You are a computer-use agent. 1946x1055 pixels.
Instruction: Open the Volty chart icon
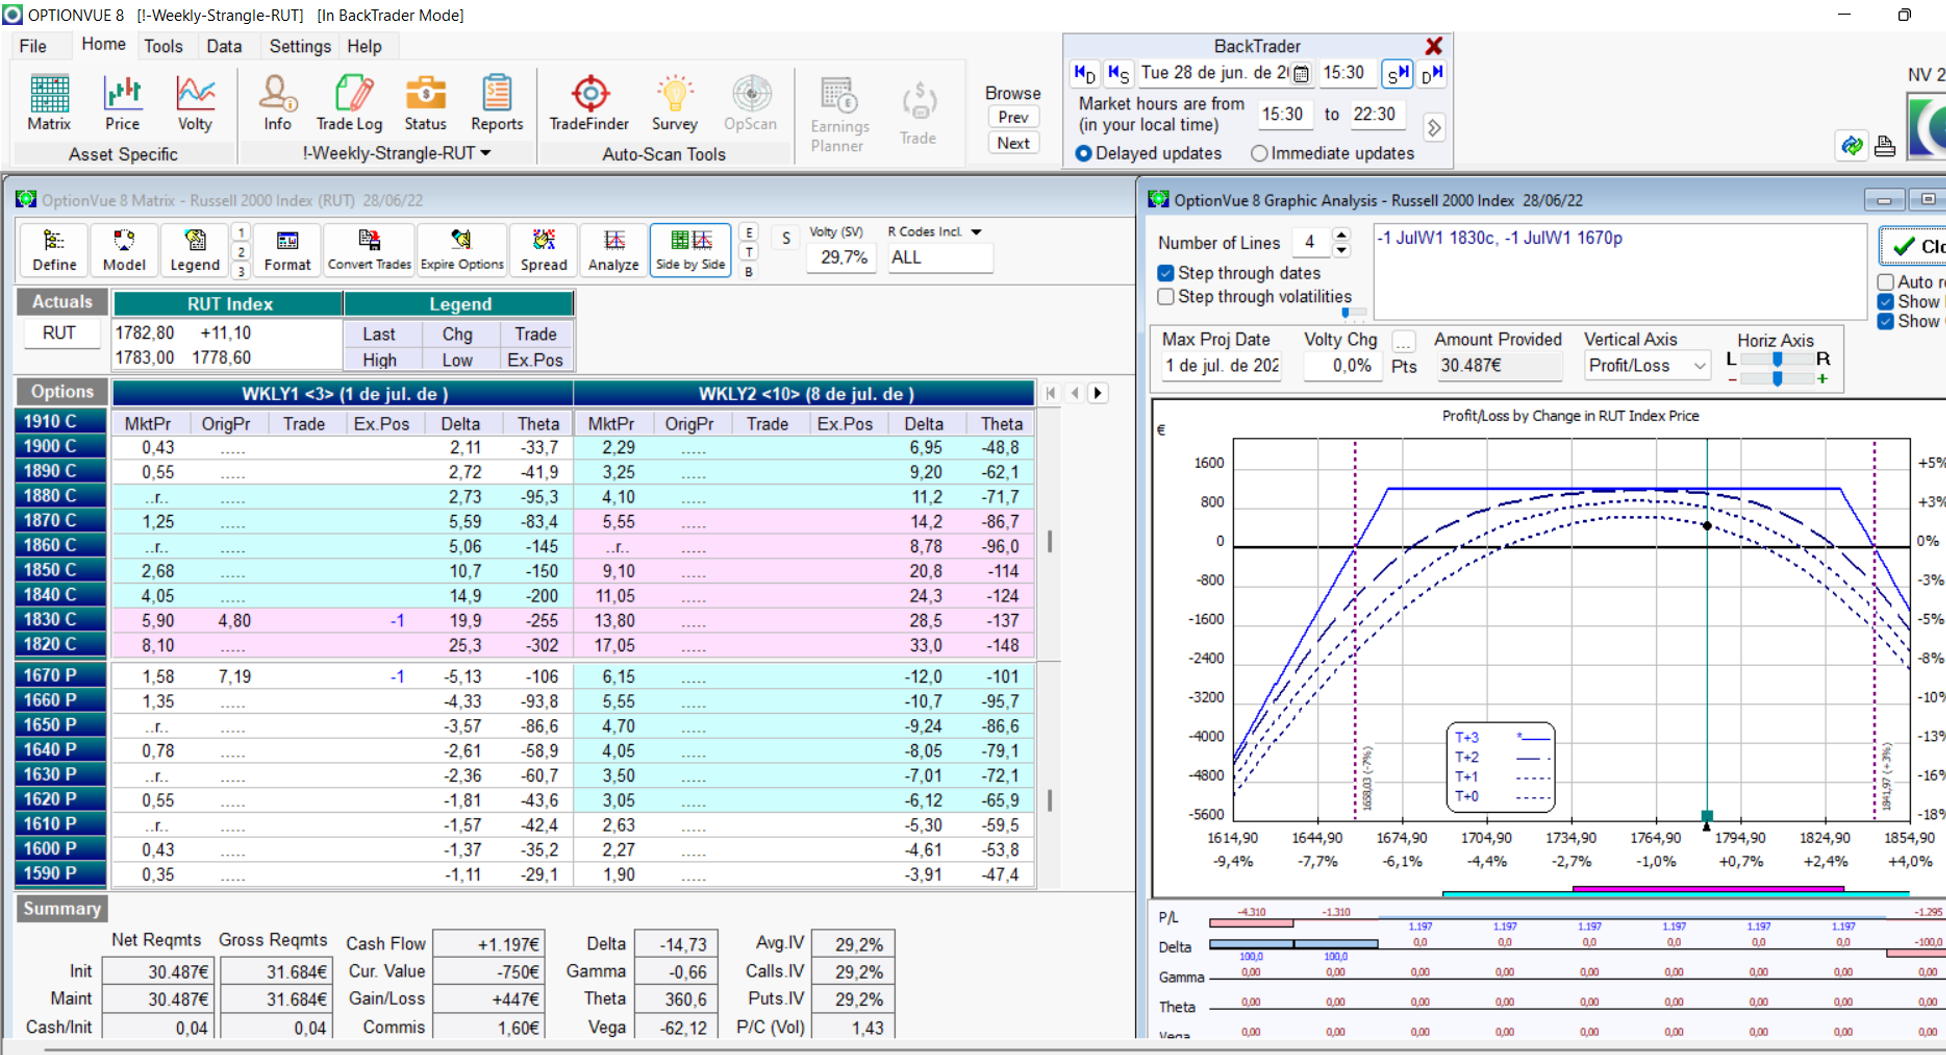click(195, 103)
